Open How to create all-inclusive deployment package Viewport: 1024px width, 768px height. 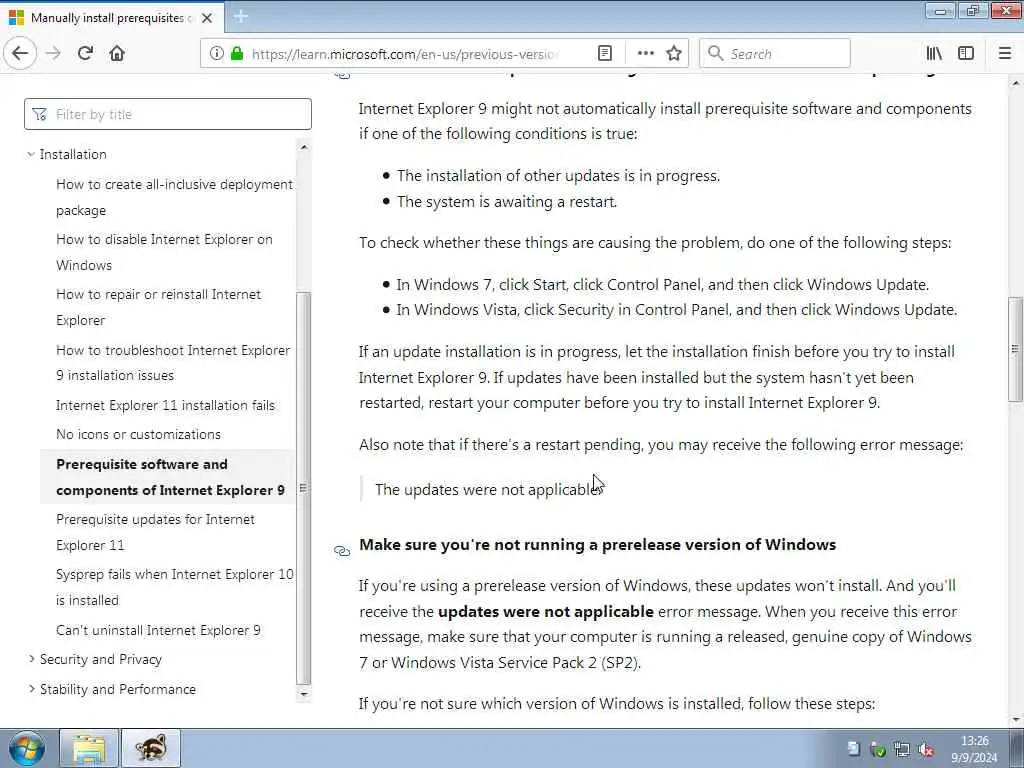(x=174, y=197)
